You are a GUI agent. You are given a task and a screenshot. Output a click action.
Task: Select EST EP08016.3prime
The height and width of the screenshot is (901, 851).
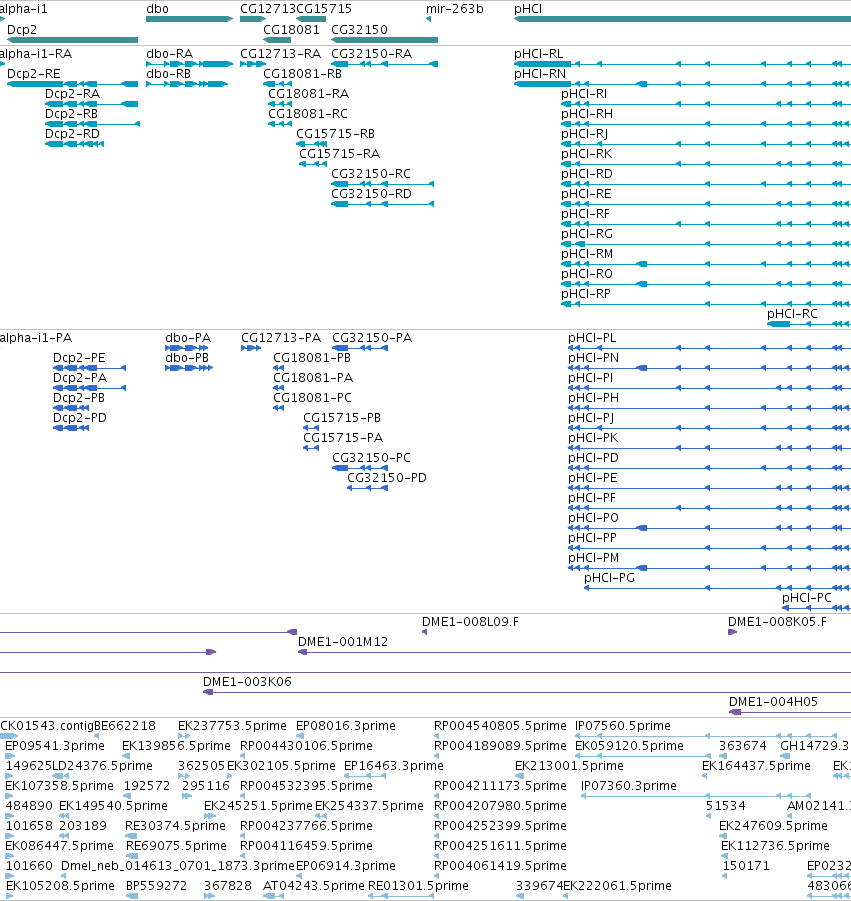[x=345, y=726]
